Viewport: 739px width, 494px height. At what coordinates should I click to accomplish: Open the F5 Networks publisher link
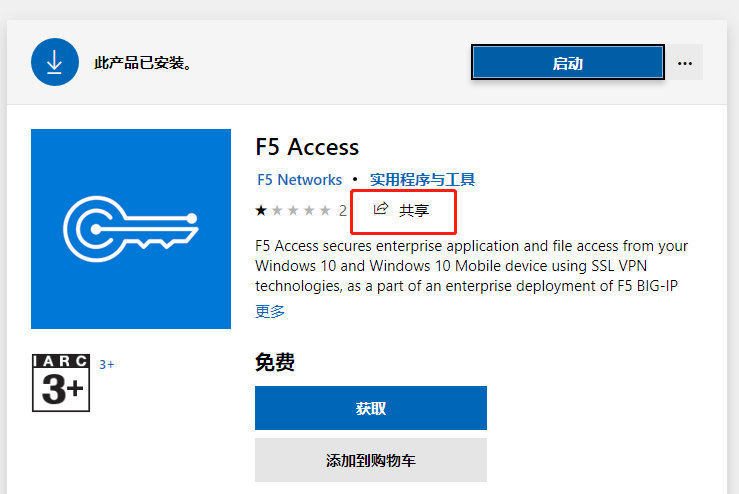click(x=299, y=180)
